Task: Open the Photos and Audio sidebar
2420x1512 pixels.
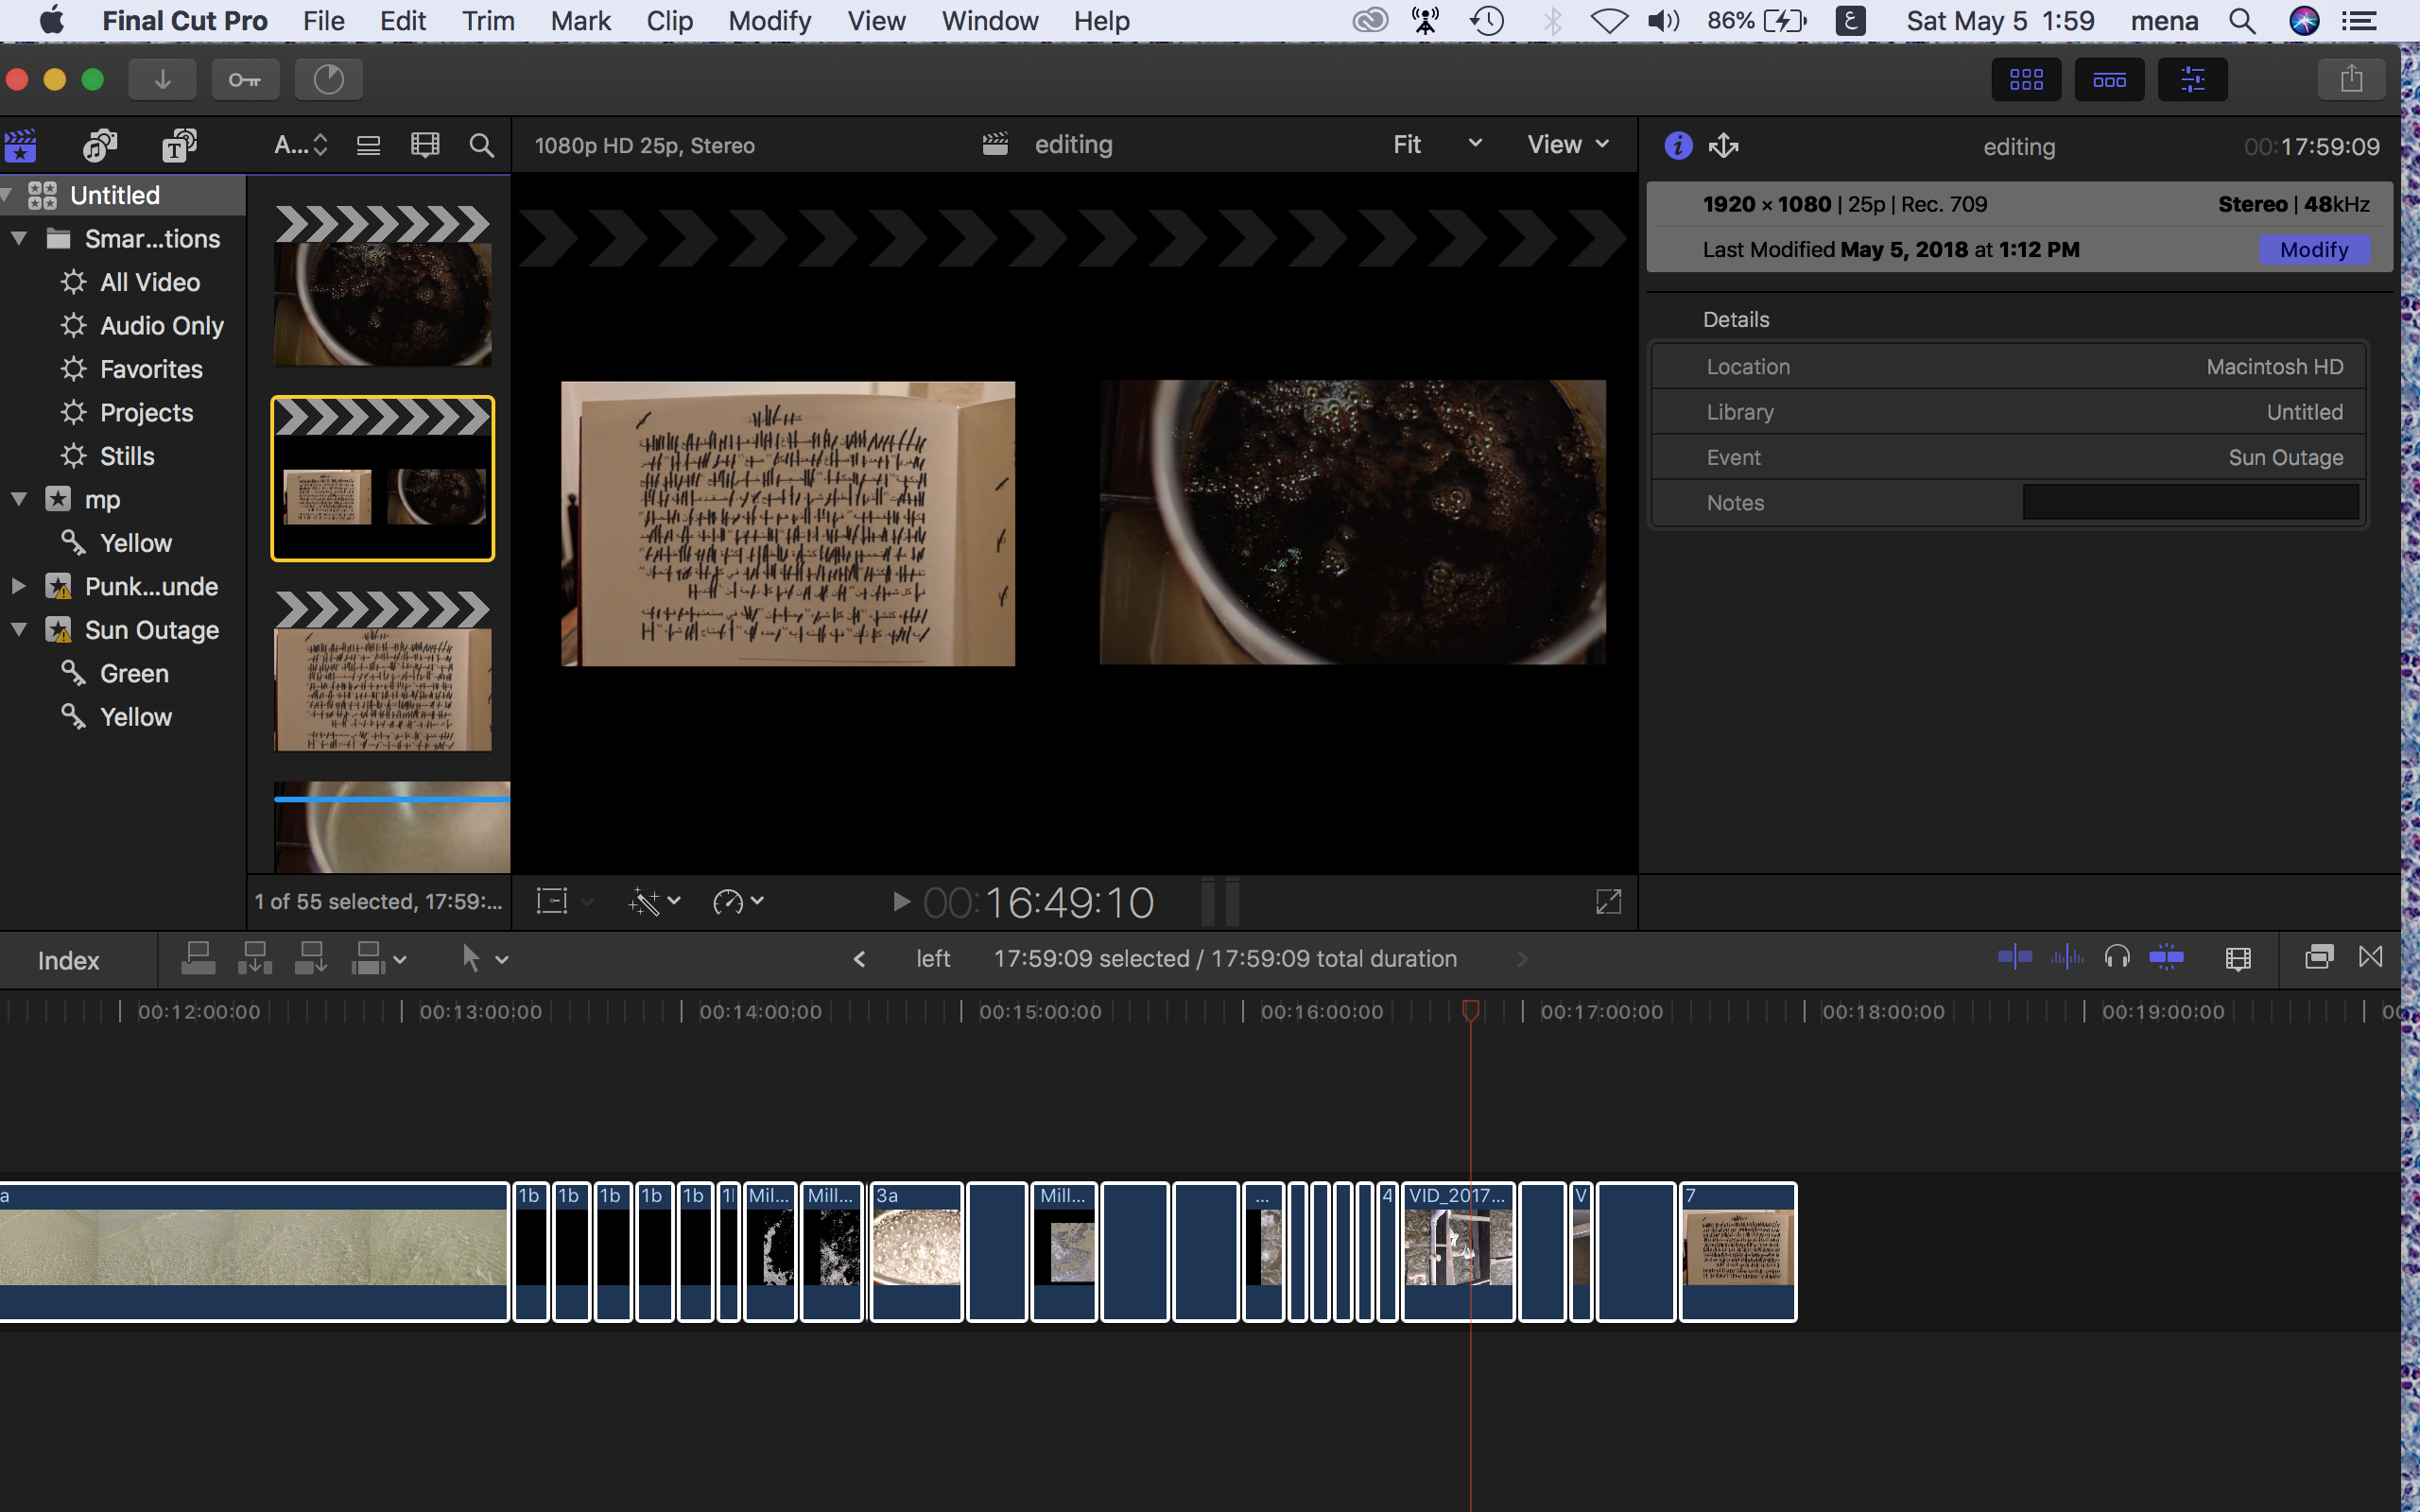Action: point(99,146)
